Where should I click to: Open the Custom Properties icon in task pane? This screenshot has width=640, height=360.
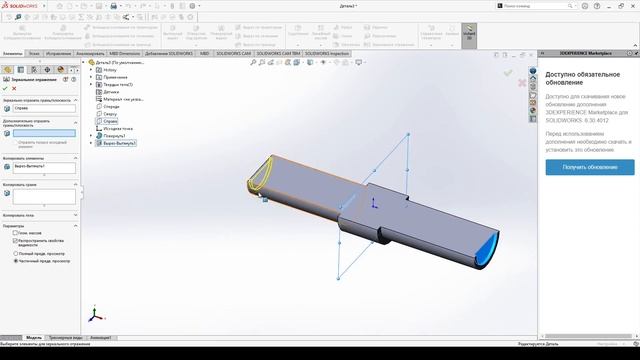(533, 119)
